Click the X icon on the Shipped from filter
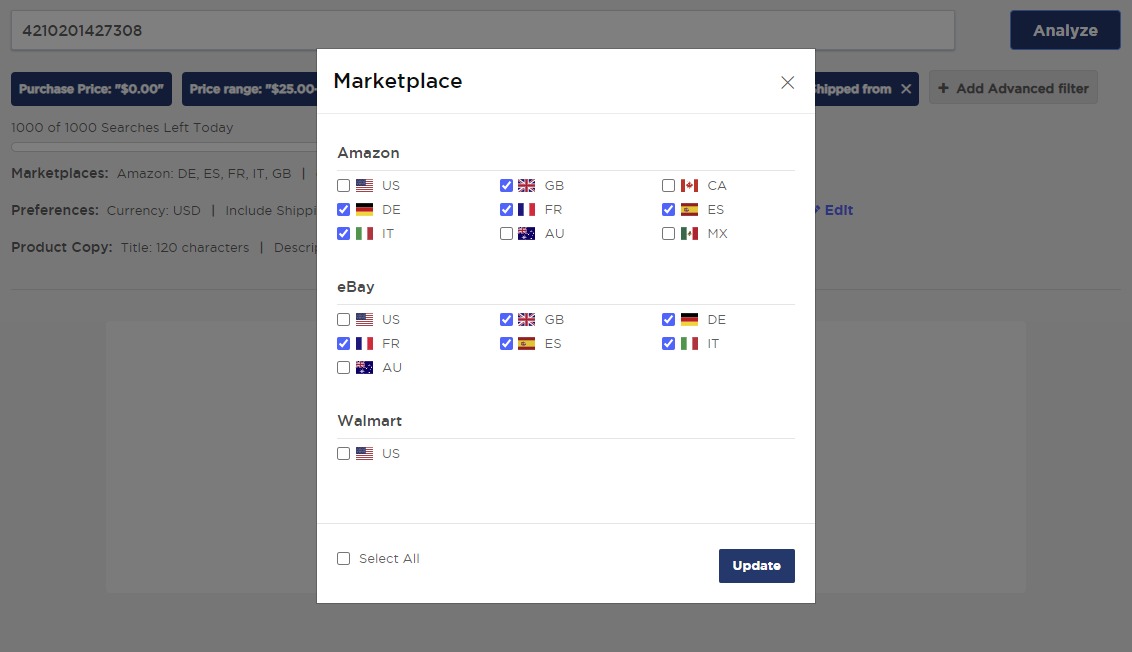The width and height of the screenshot is (1132, 652). coord(906,88)
